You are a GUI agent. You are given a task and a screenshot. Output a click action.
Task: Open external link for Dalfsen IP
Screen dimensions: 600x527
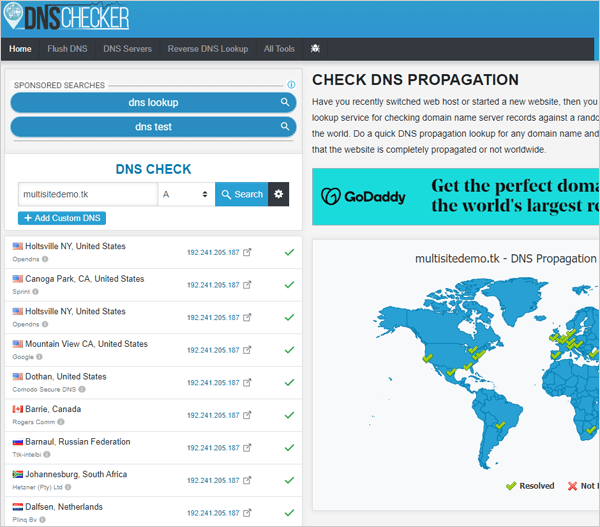point(247,512)
